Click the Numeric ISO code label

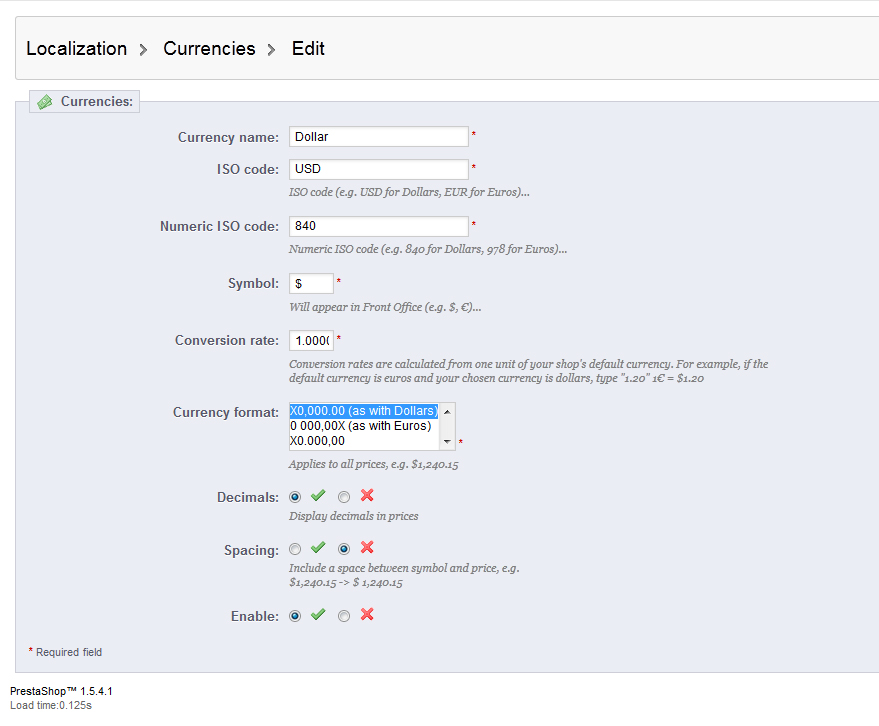click(x=219, y=226)
